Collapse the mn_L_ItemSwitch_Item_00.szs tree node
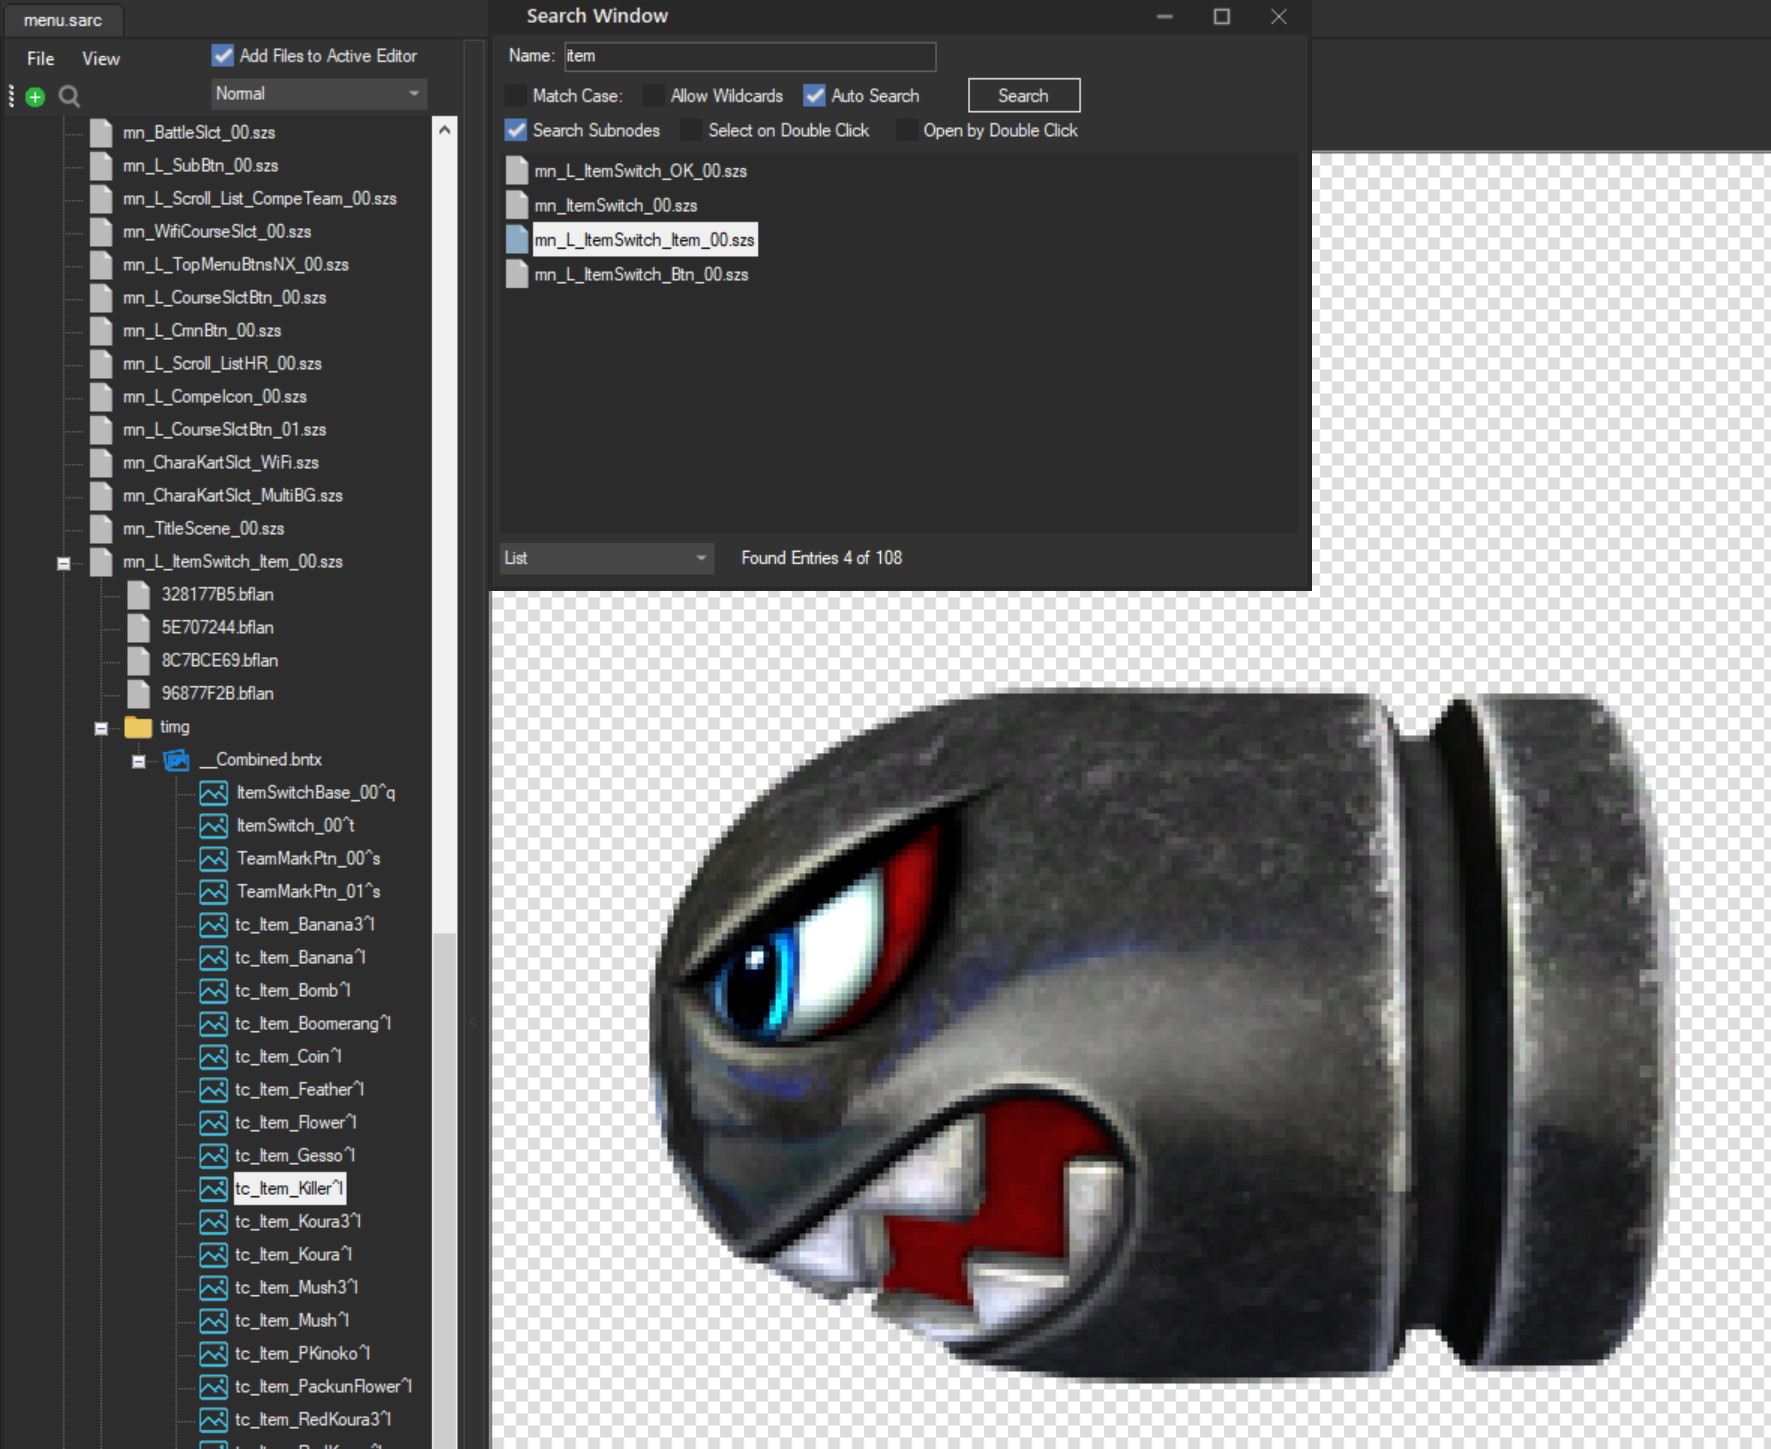The image size is (1771, 1449). pyautogui.click(x=63, y=562)
